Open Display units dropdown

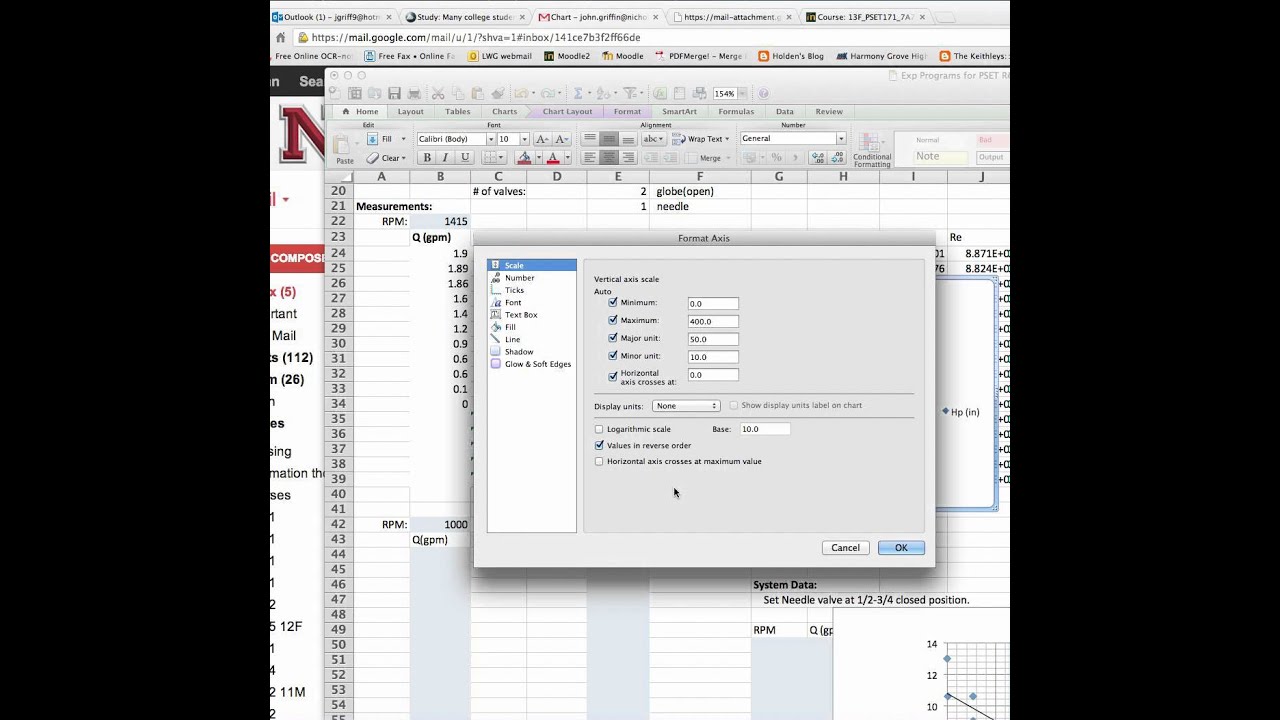click(x=686, y=406)
